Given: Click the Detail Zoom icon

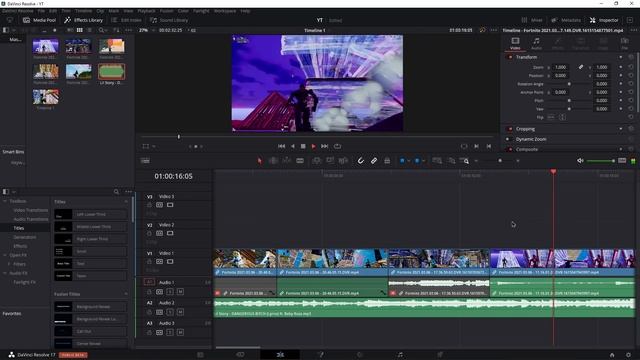Looking at the screenshot, I should (x=451, y=161).
